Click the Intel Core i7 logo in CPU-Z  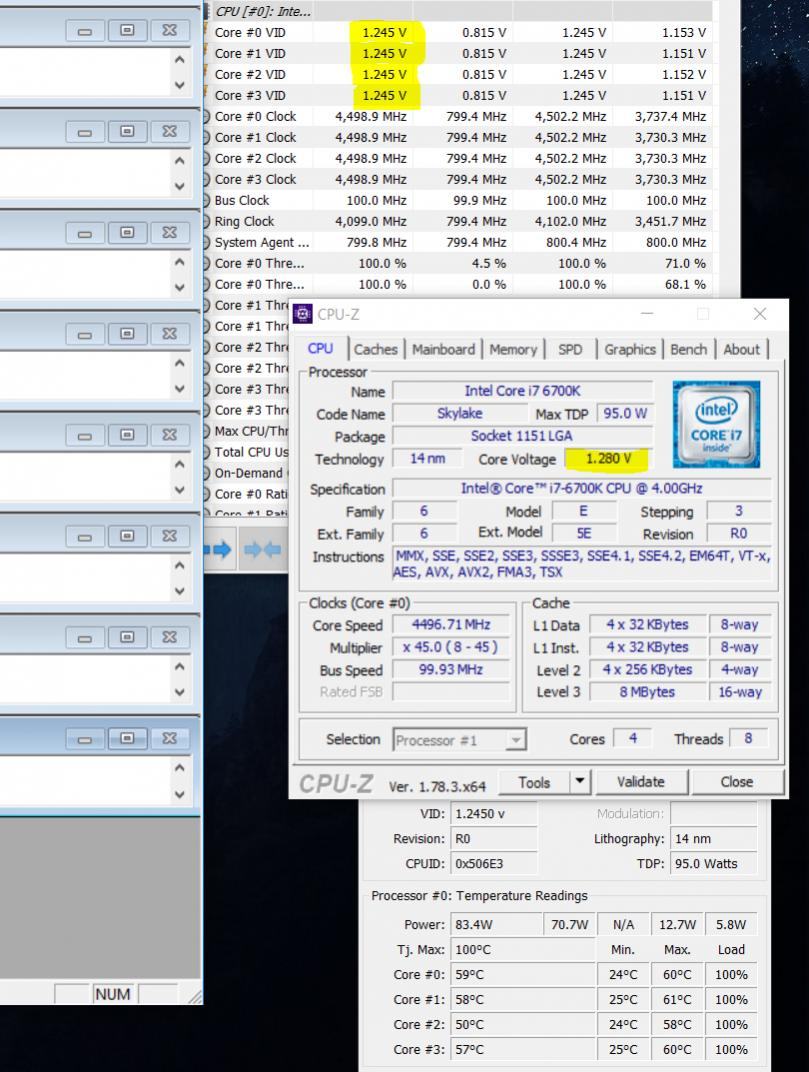716,424
